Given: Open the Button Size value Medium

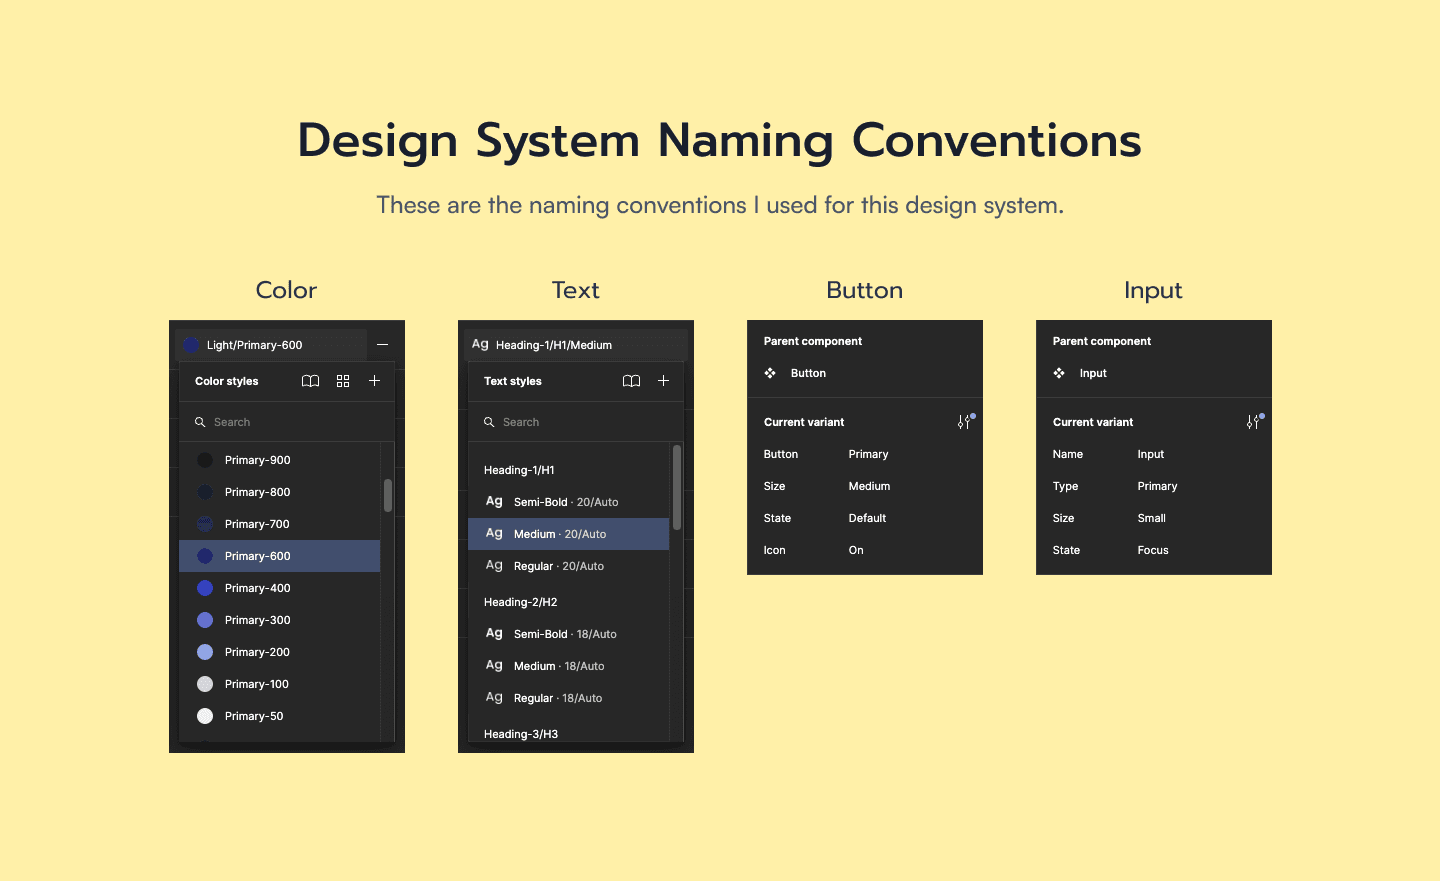Looking at the screenshot, I should coord(869,486).
